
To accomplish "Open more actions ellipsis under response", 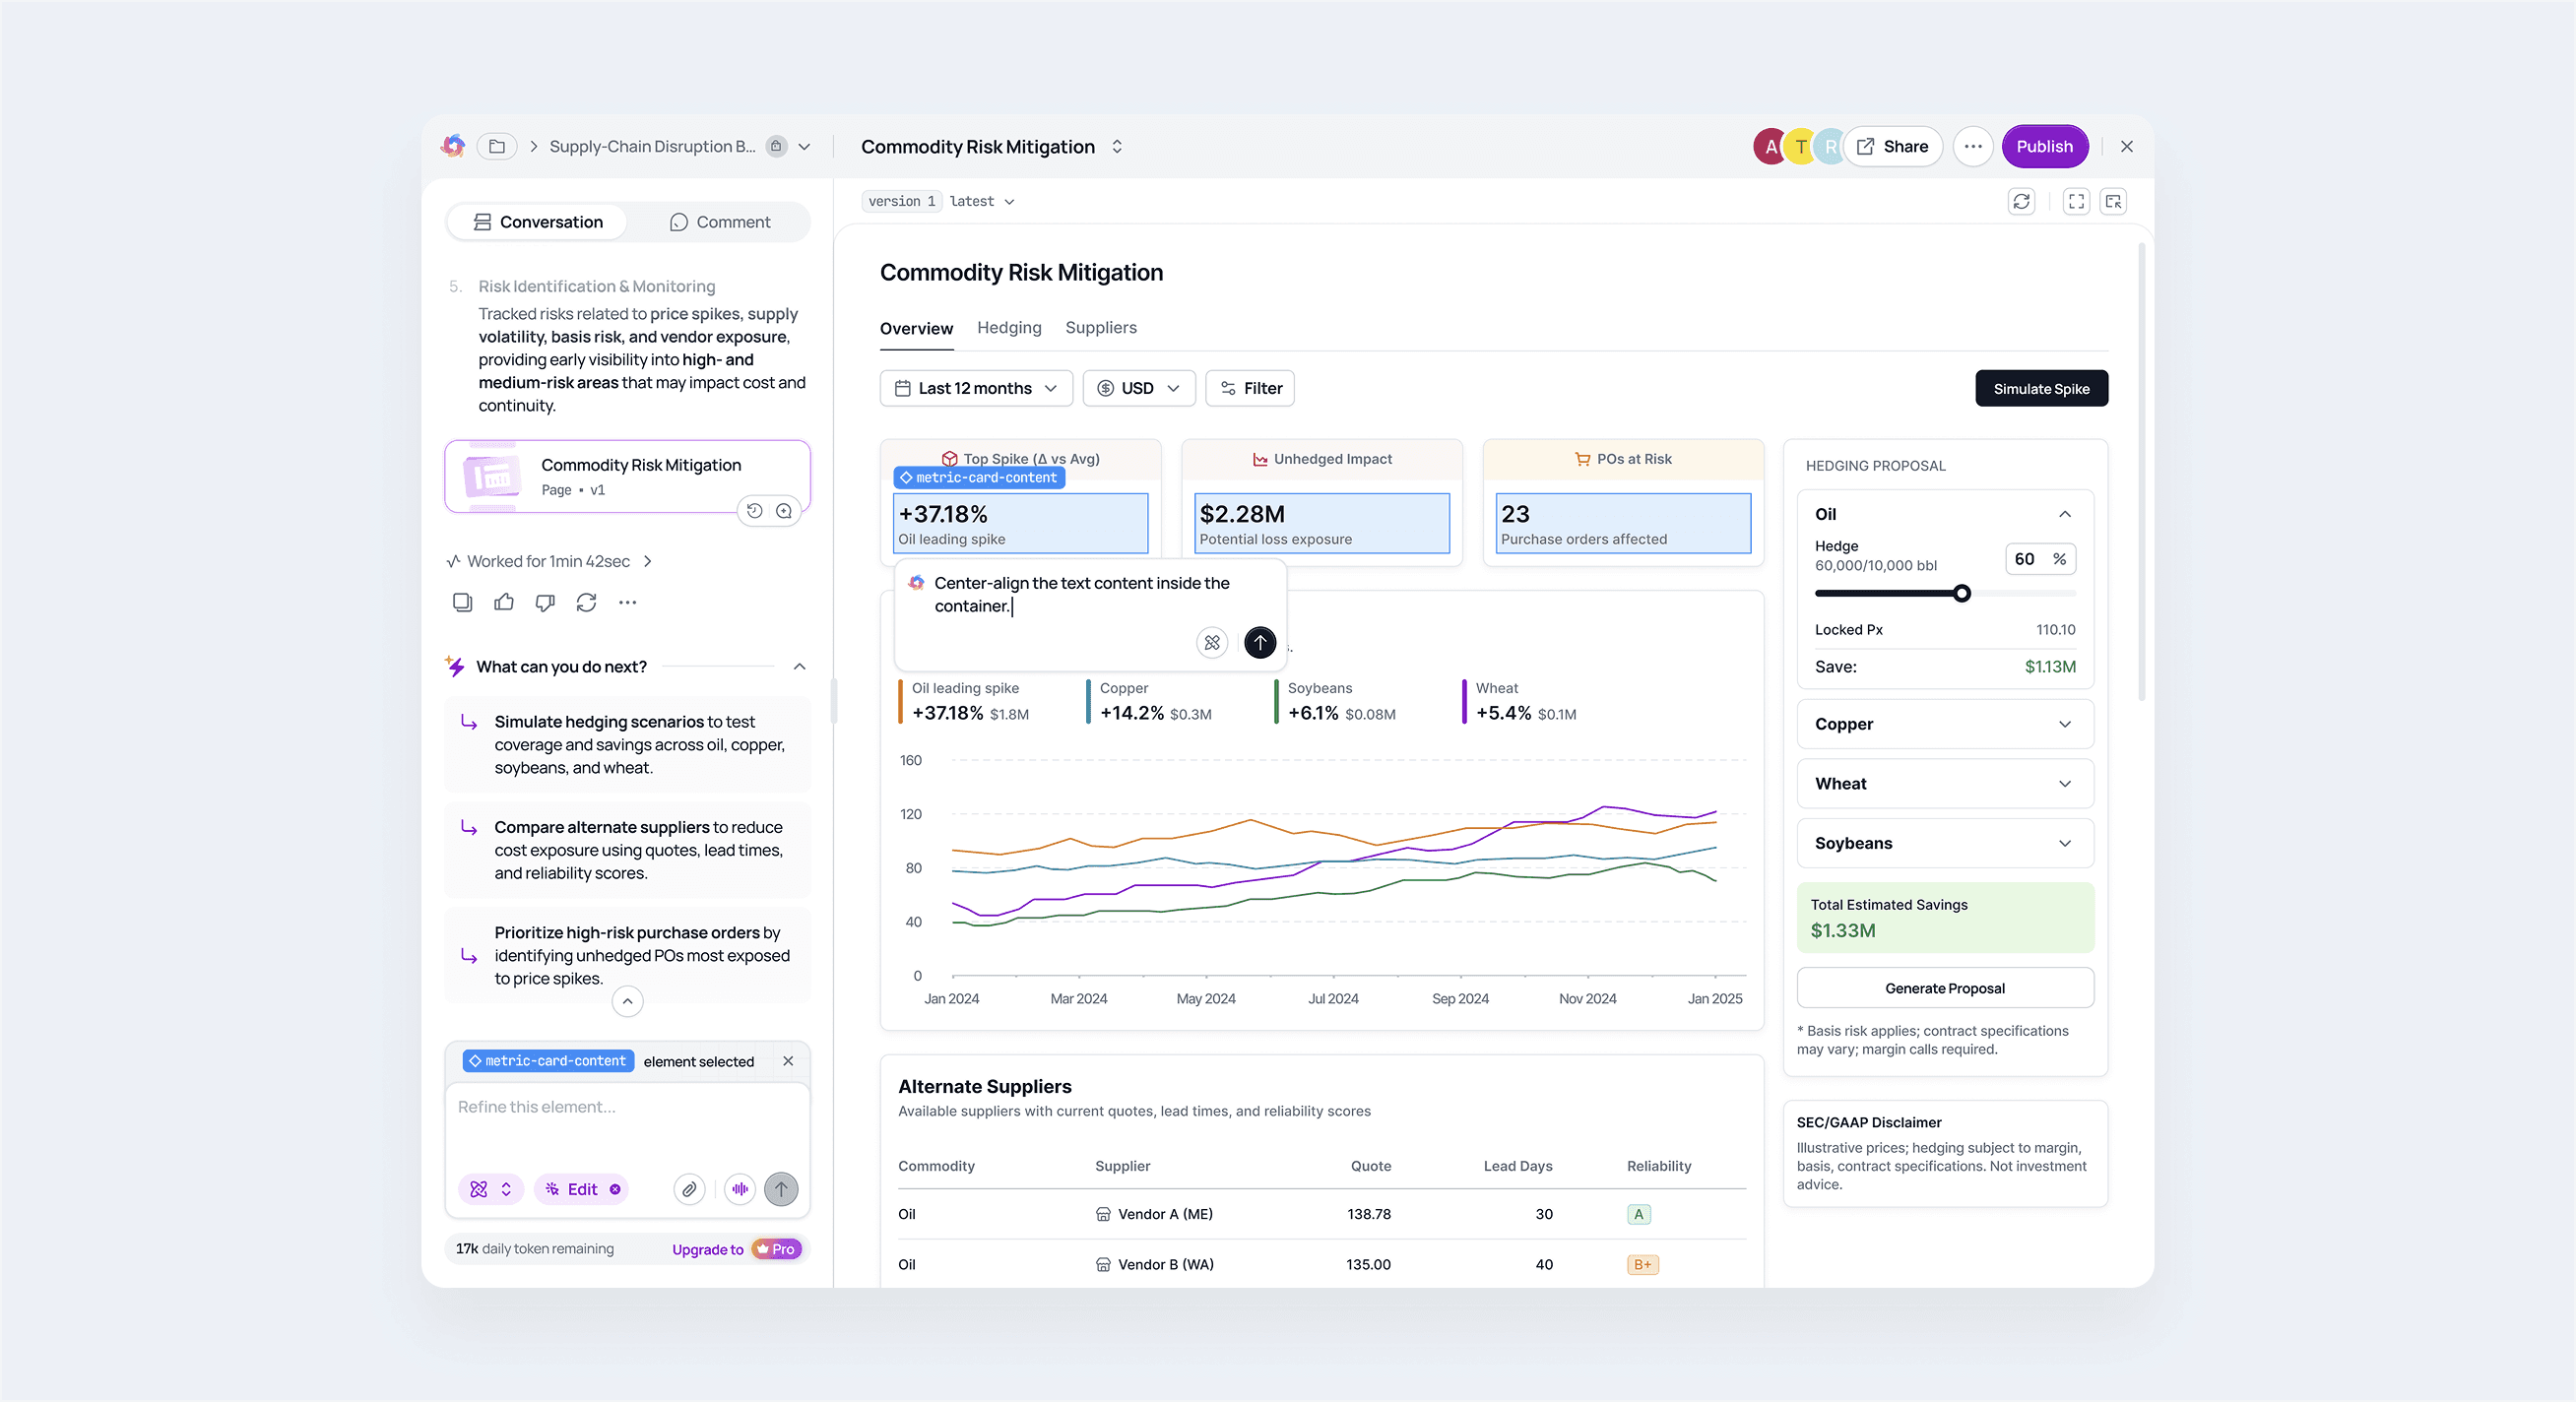I will click(627, 602).
